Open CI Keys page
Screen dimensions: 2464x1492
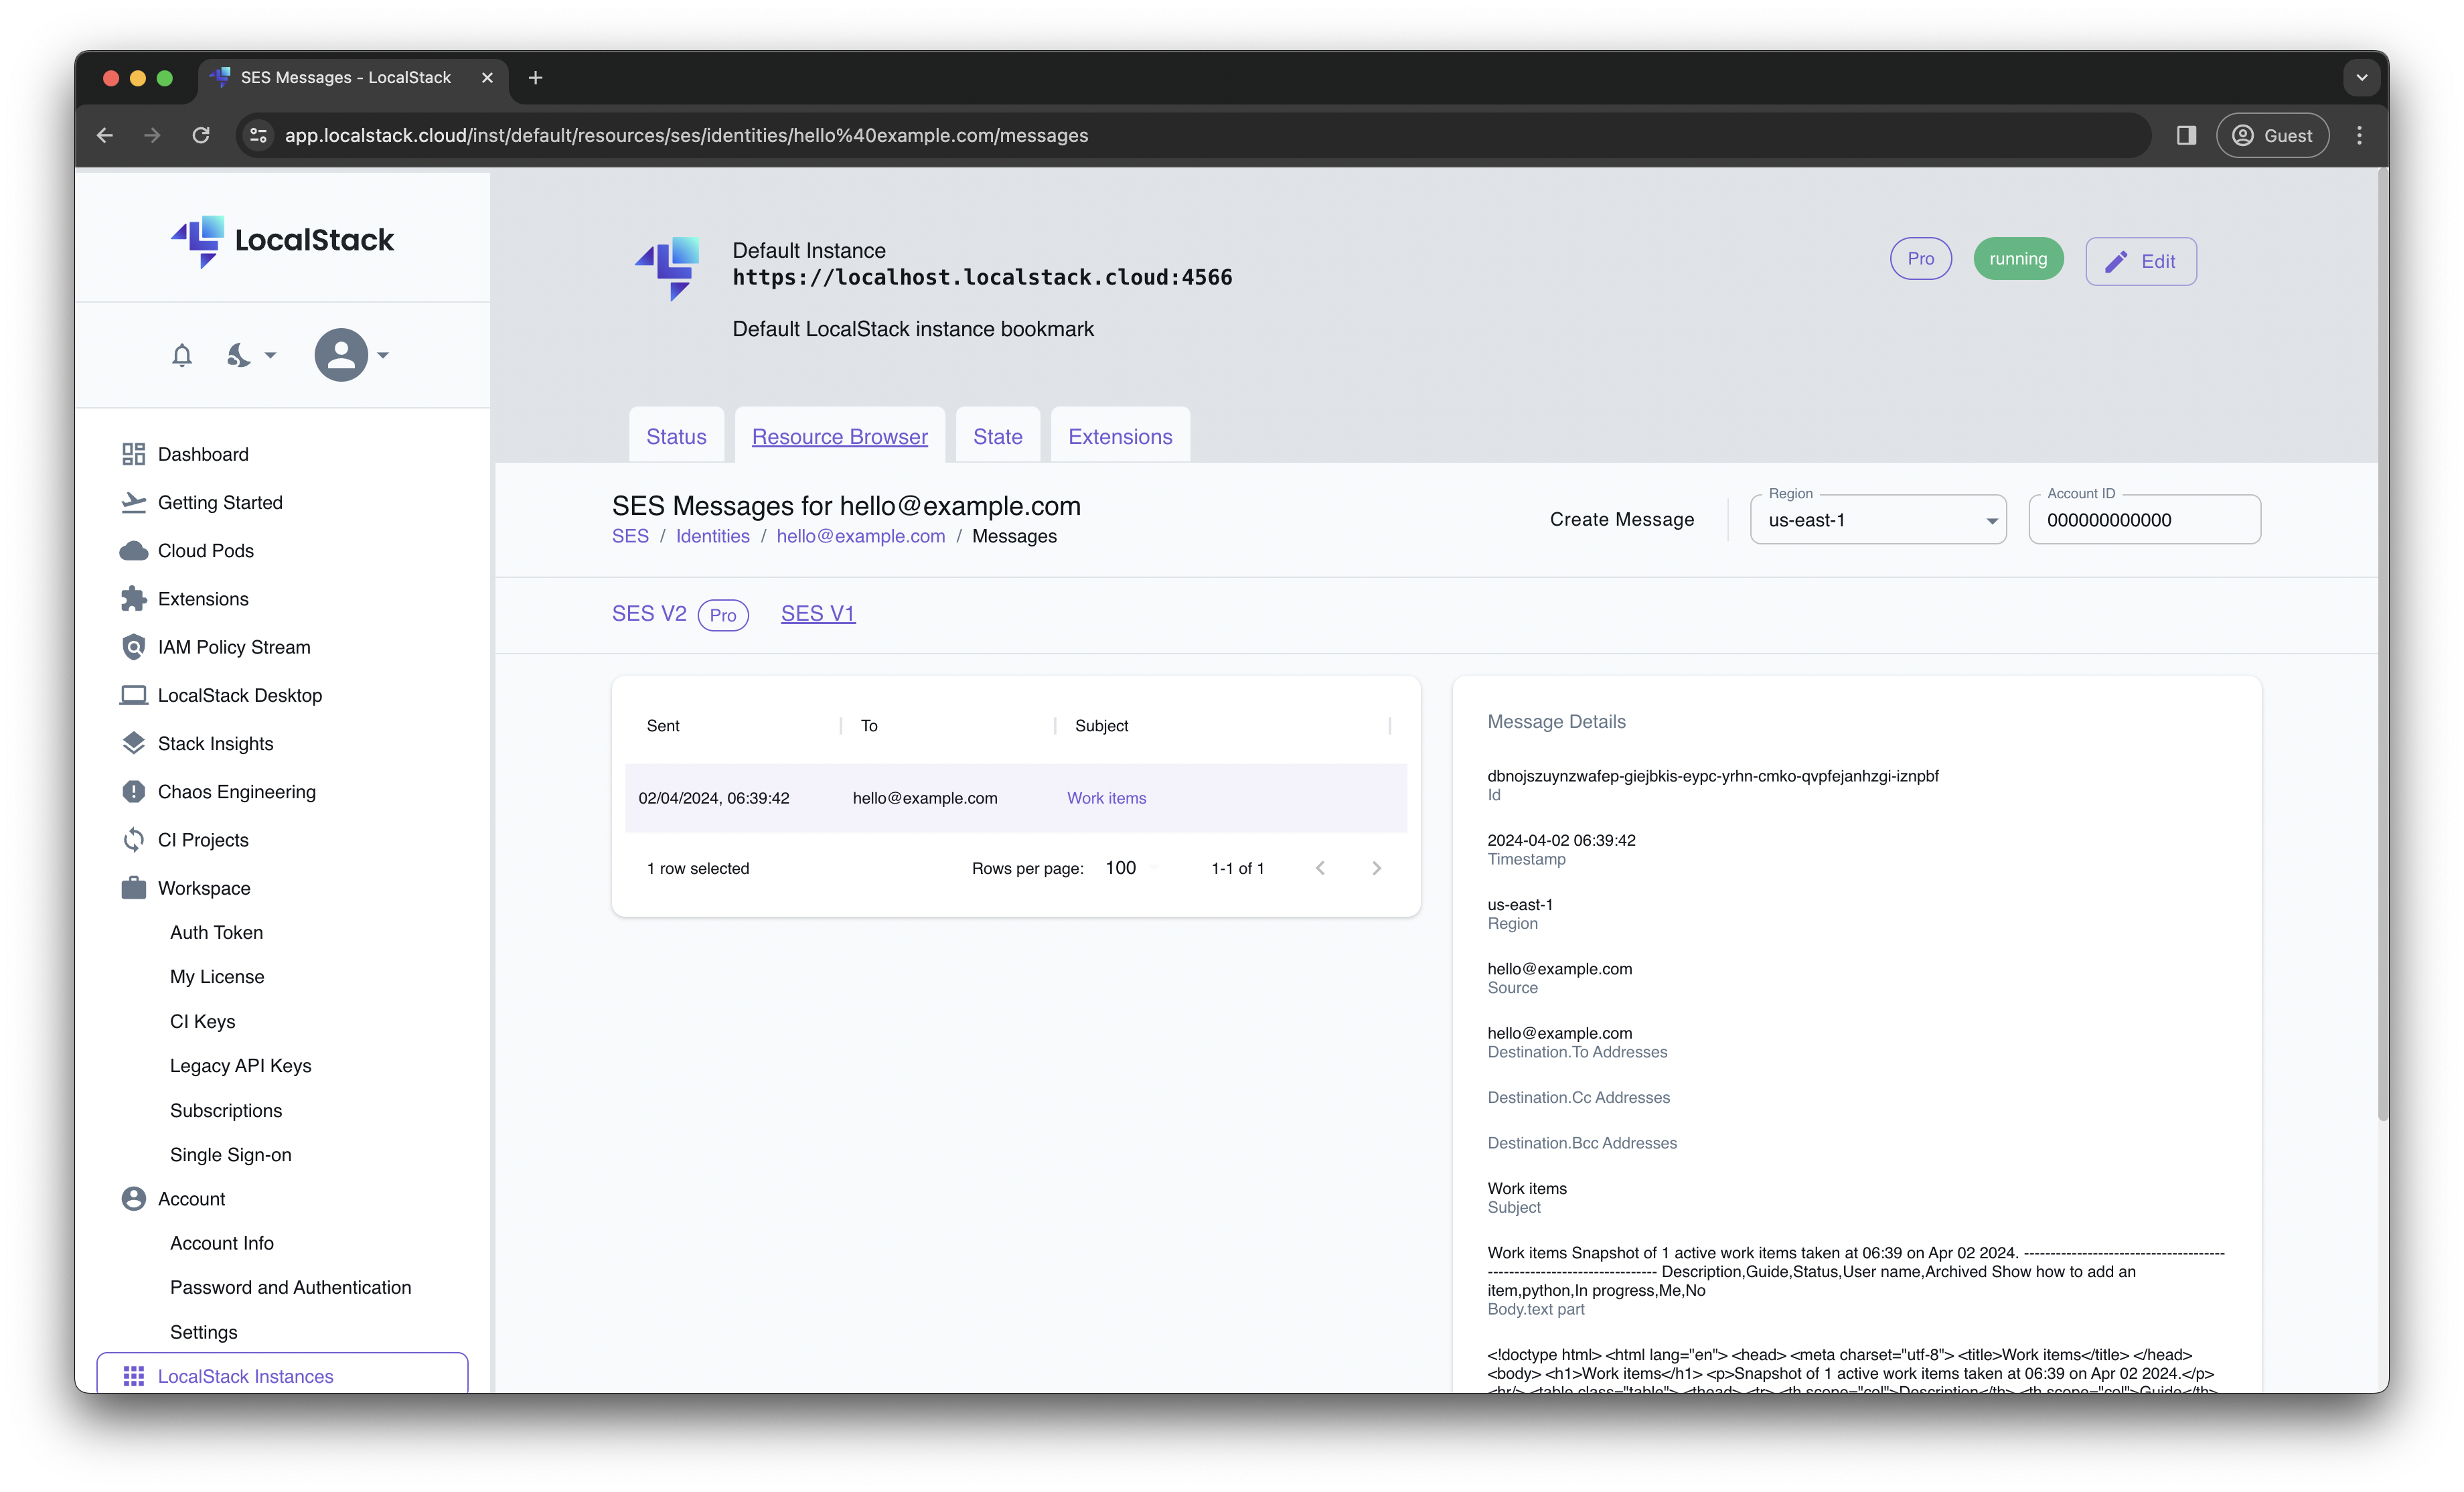tap(203, 1021)
